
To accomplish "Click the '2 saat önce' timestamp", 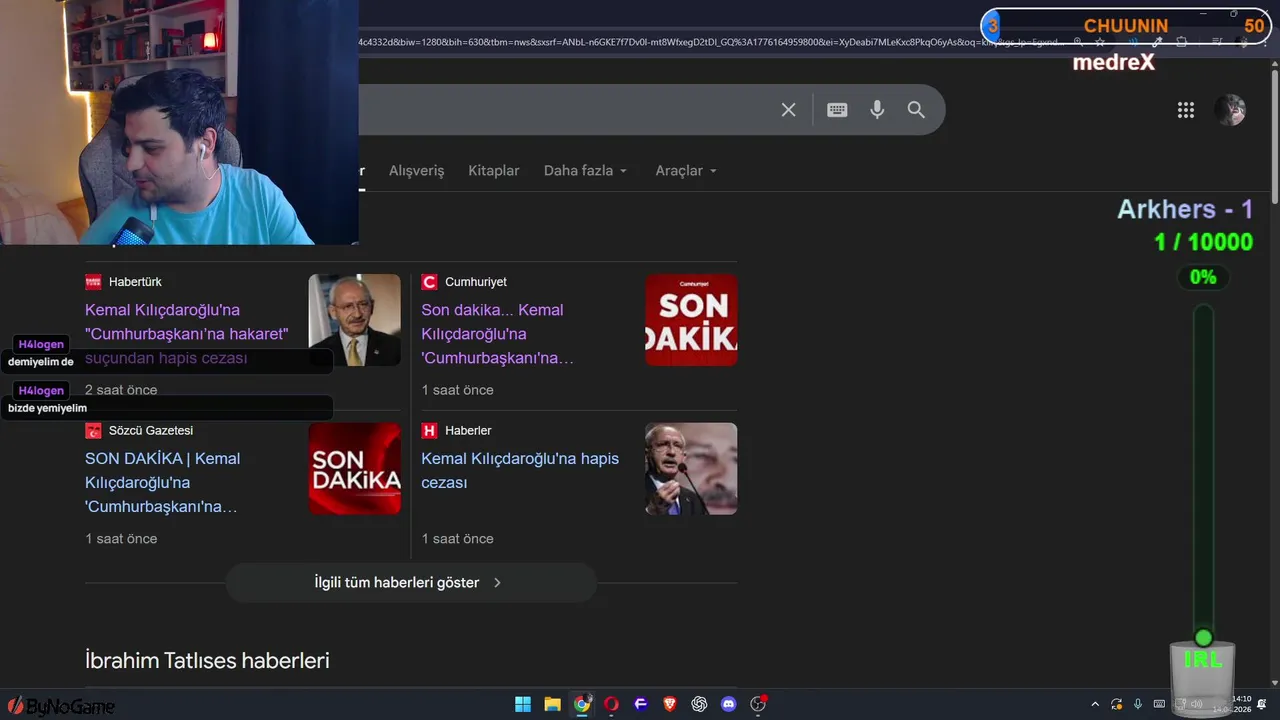I will click(x=121, y=390).
